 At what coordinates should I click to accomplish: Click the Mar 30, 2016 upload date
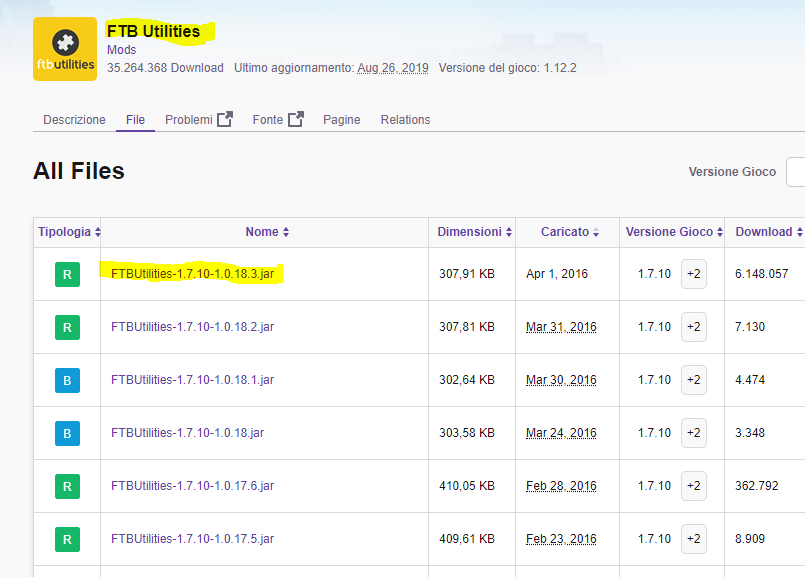[561, 380]
